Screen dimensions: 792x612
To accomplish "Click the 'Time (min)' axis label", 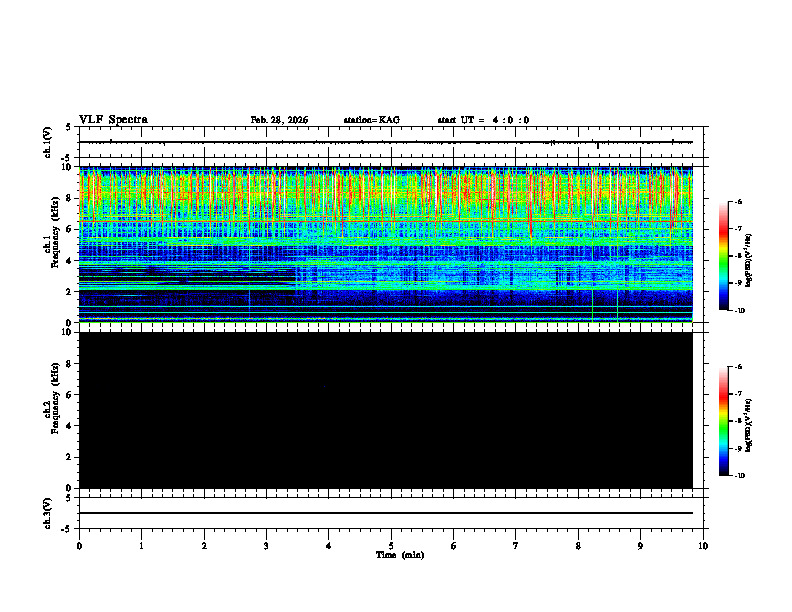I will [x=400, y=555].
